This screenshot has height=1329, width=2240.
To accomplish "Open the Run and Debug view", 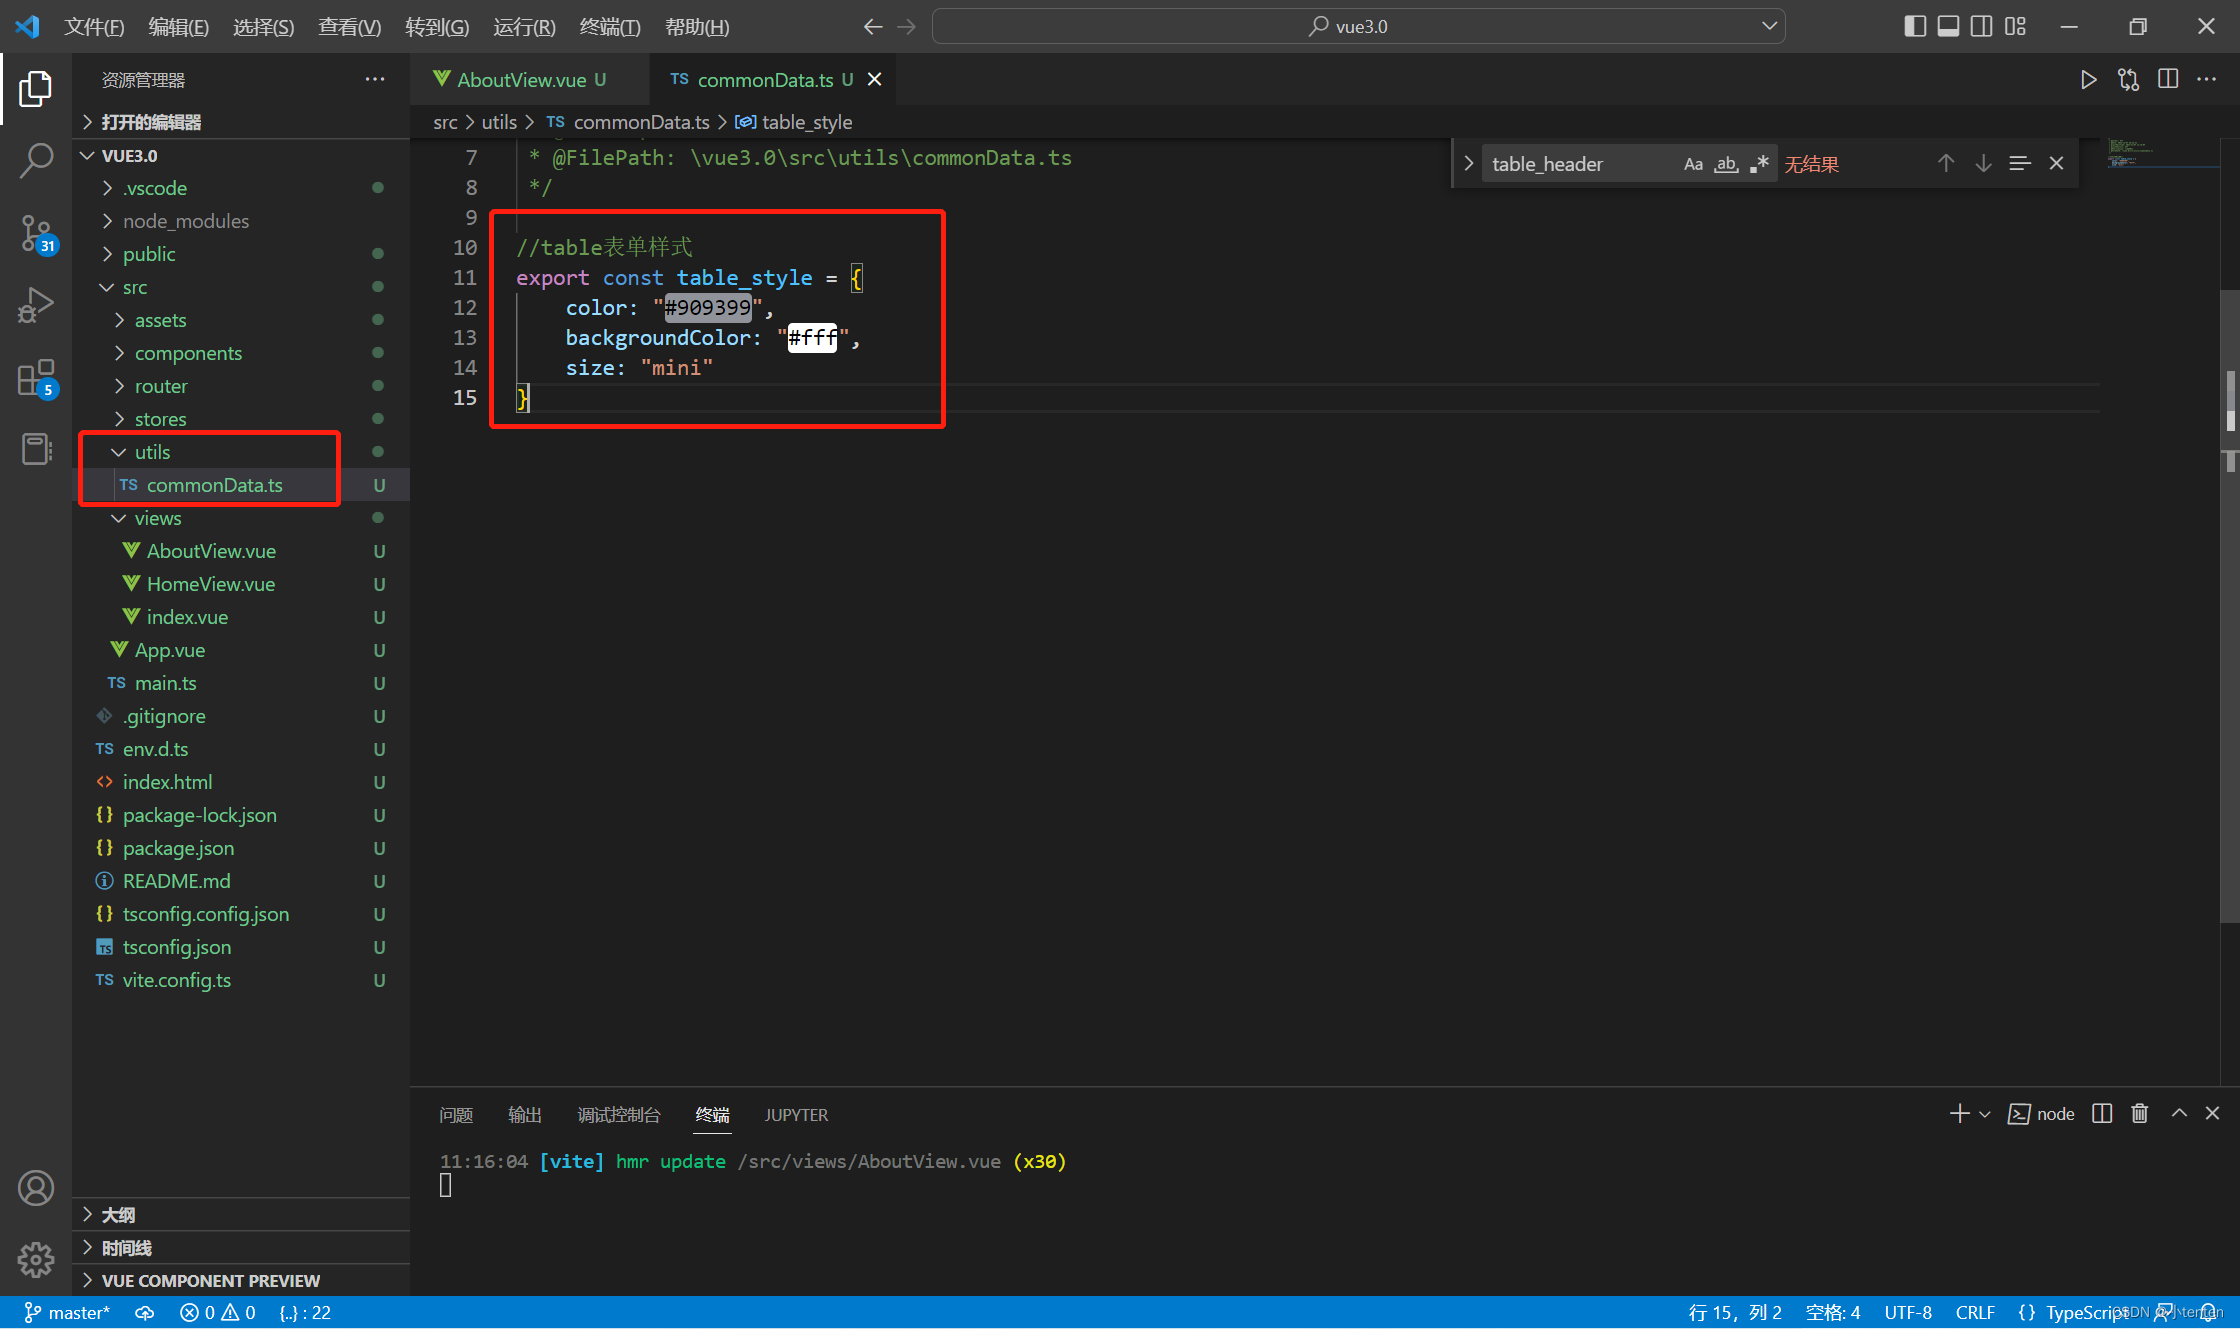I will point(36,305).
